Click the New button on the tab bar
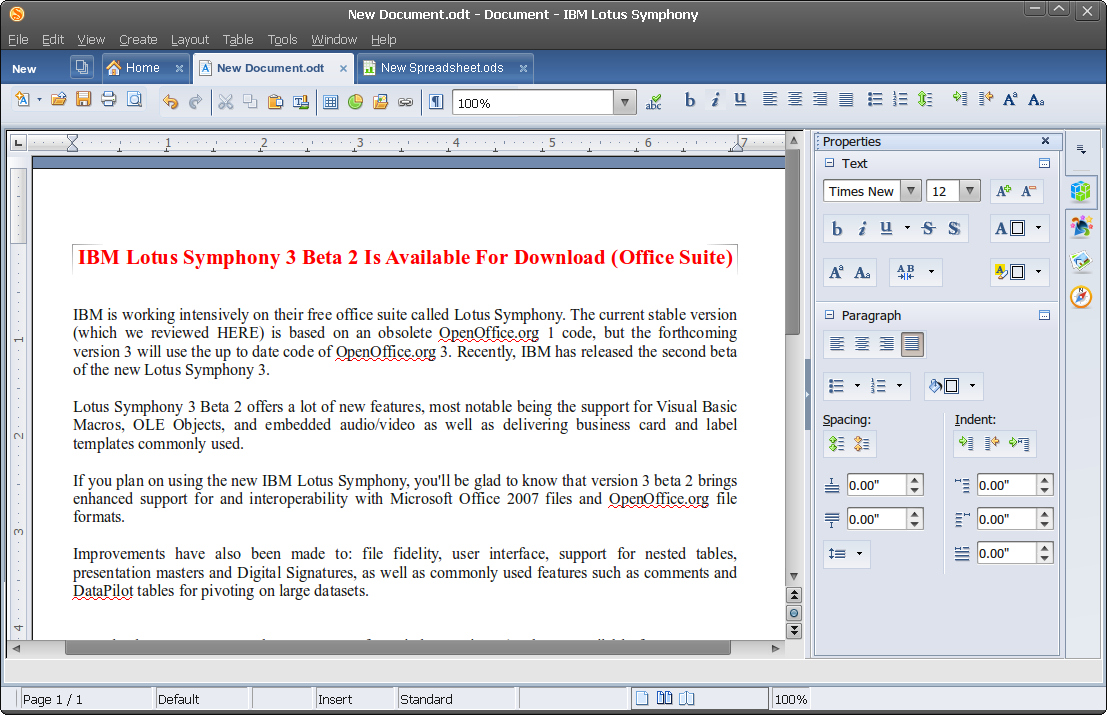The width and height of the screenshot is (1107, 715). (x=24, y=68)
